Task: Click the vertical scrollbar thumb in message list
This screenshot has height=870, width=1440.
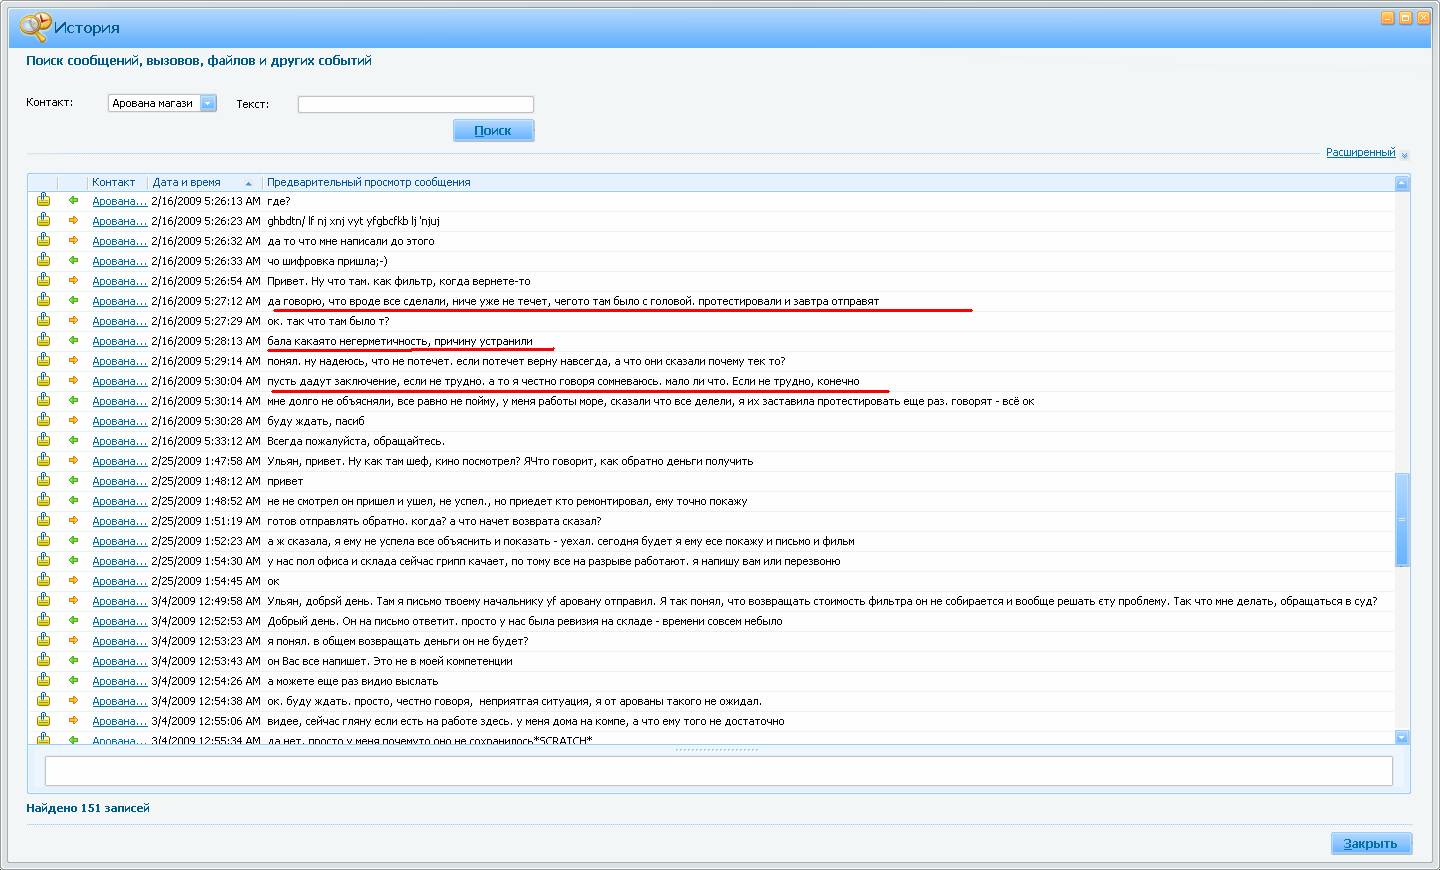Action: 1401,519
